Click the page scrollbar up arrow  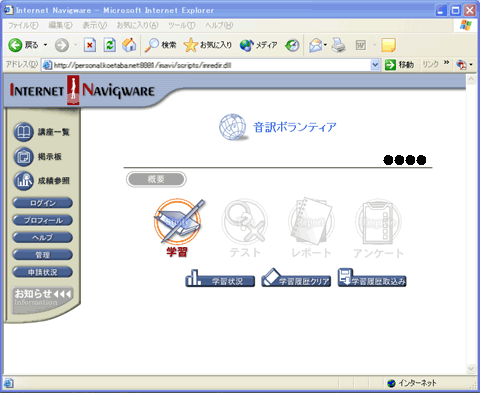pyautogui.click(x=471, y=79)
